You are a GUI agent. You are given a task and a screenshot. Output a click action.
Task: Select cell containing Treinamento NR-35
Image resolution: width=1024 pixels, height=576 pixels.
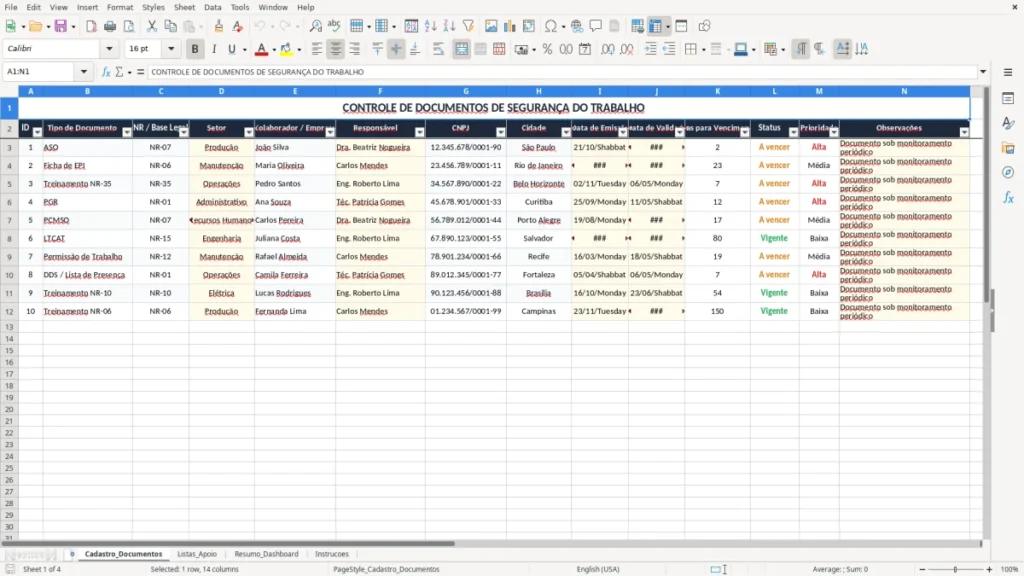click(88, 184)
